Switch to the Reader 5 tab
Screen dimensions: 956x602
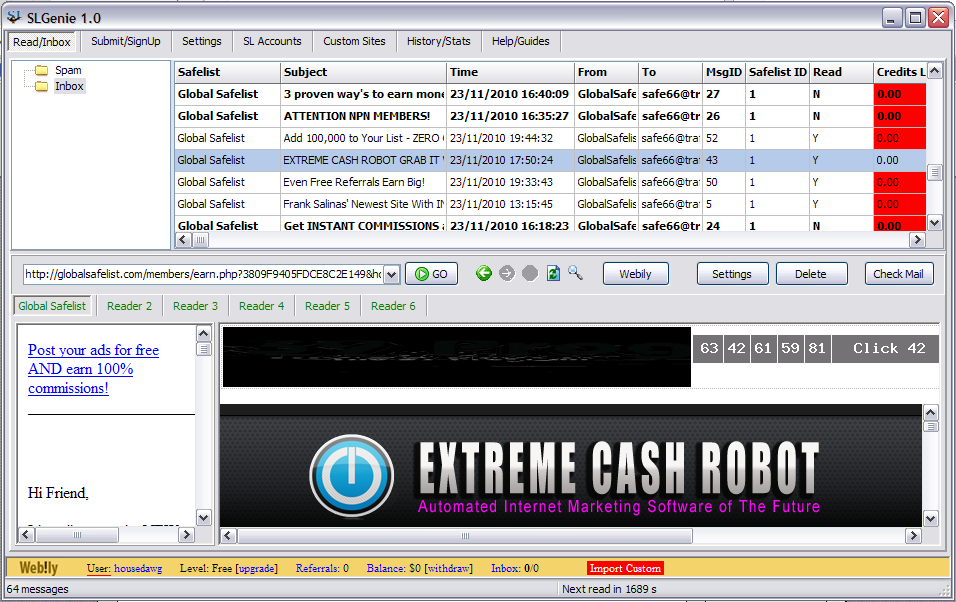[x=327, y=306]
